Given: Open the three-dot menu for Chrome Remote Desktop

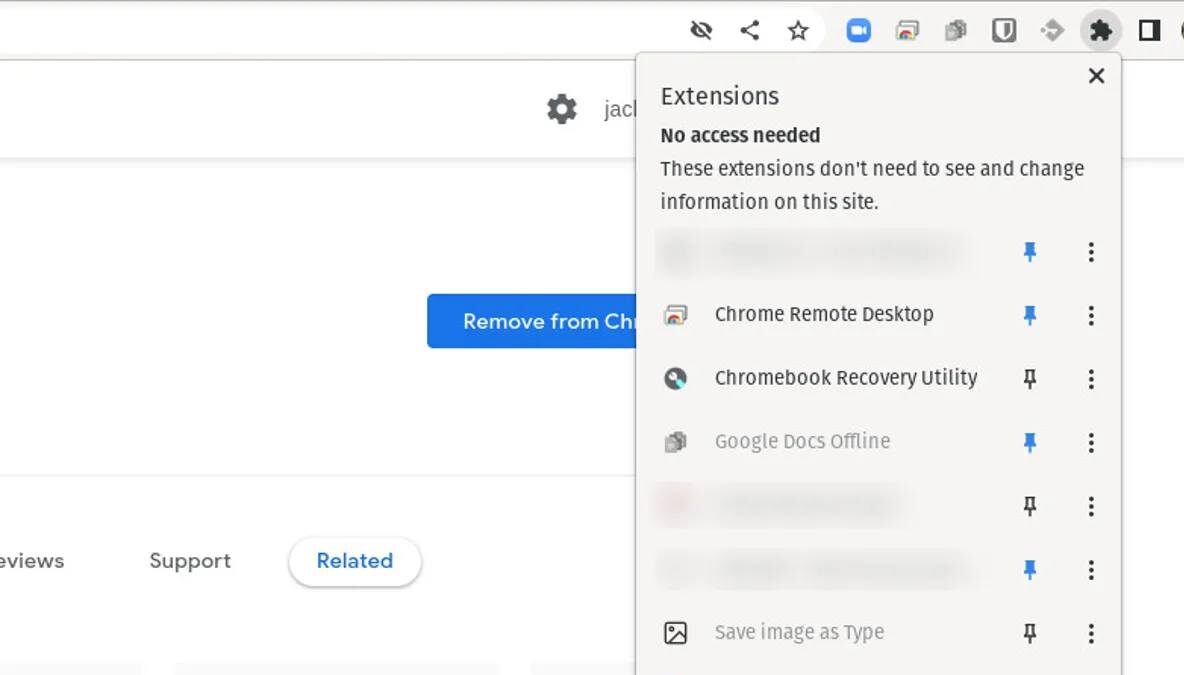Looking at the screenshot, I should 1091,316.
